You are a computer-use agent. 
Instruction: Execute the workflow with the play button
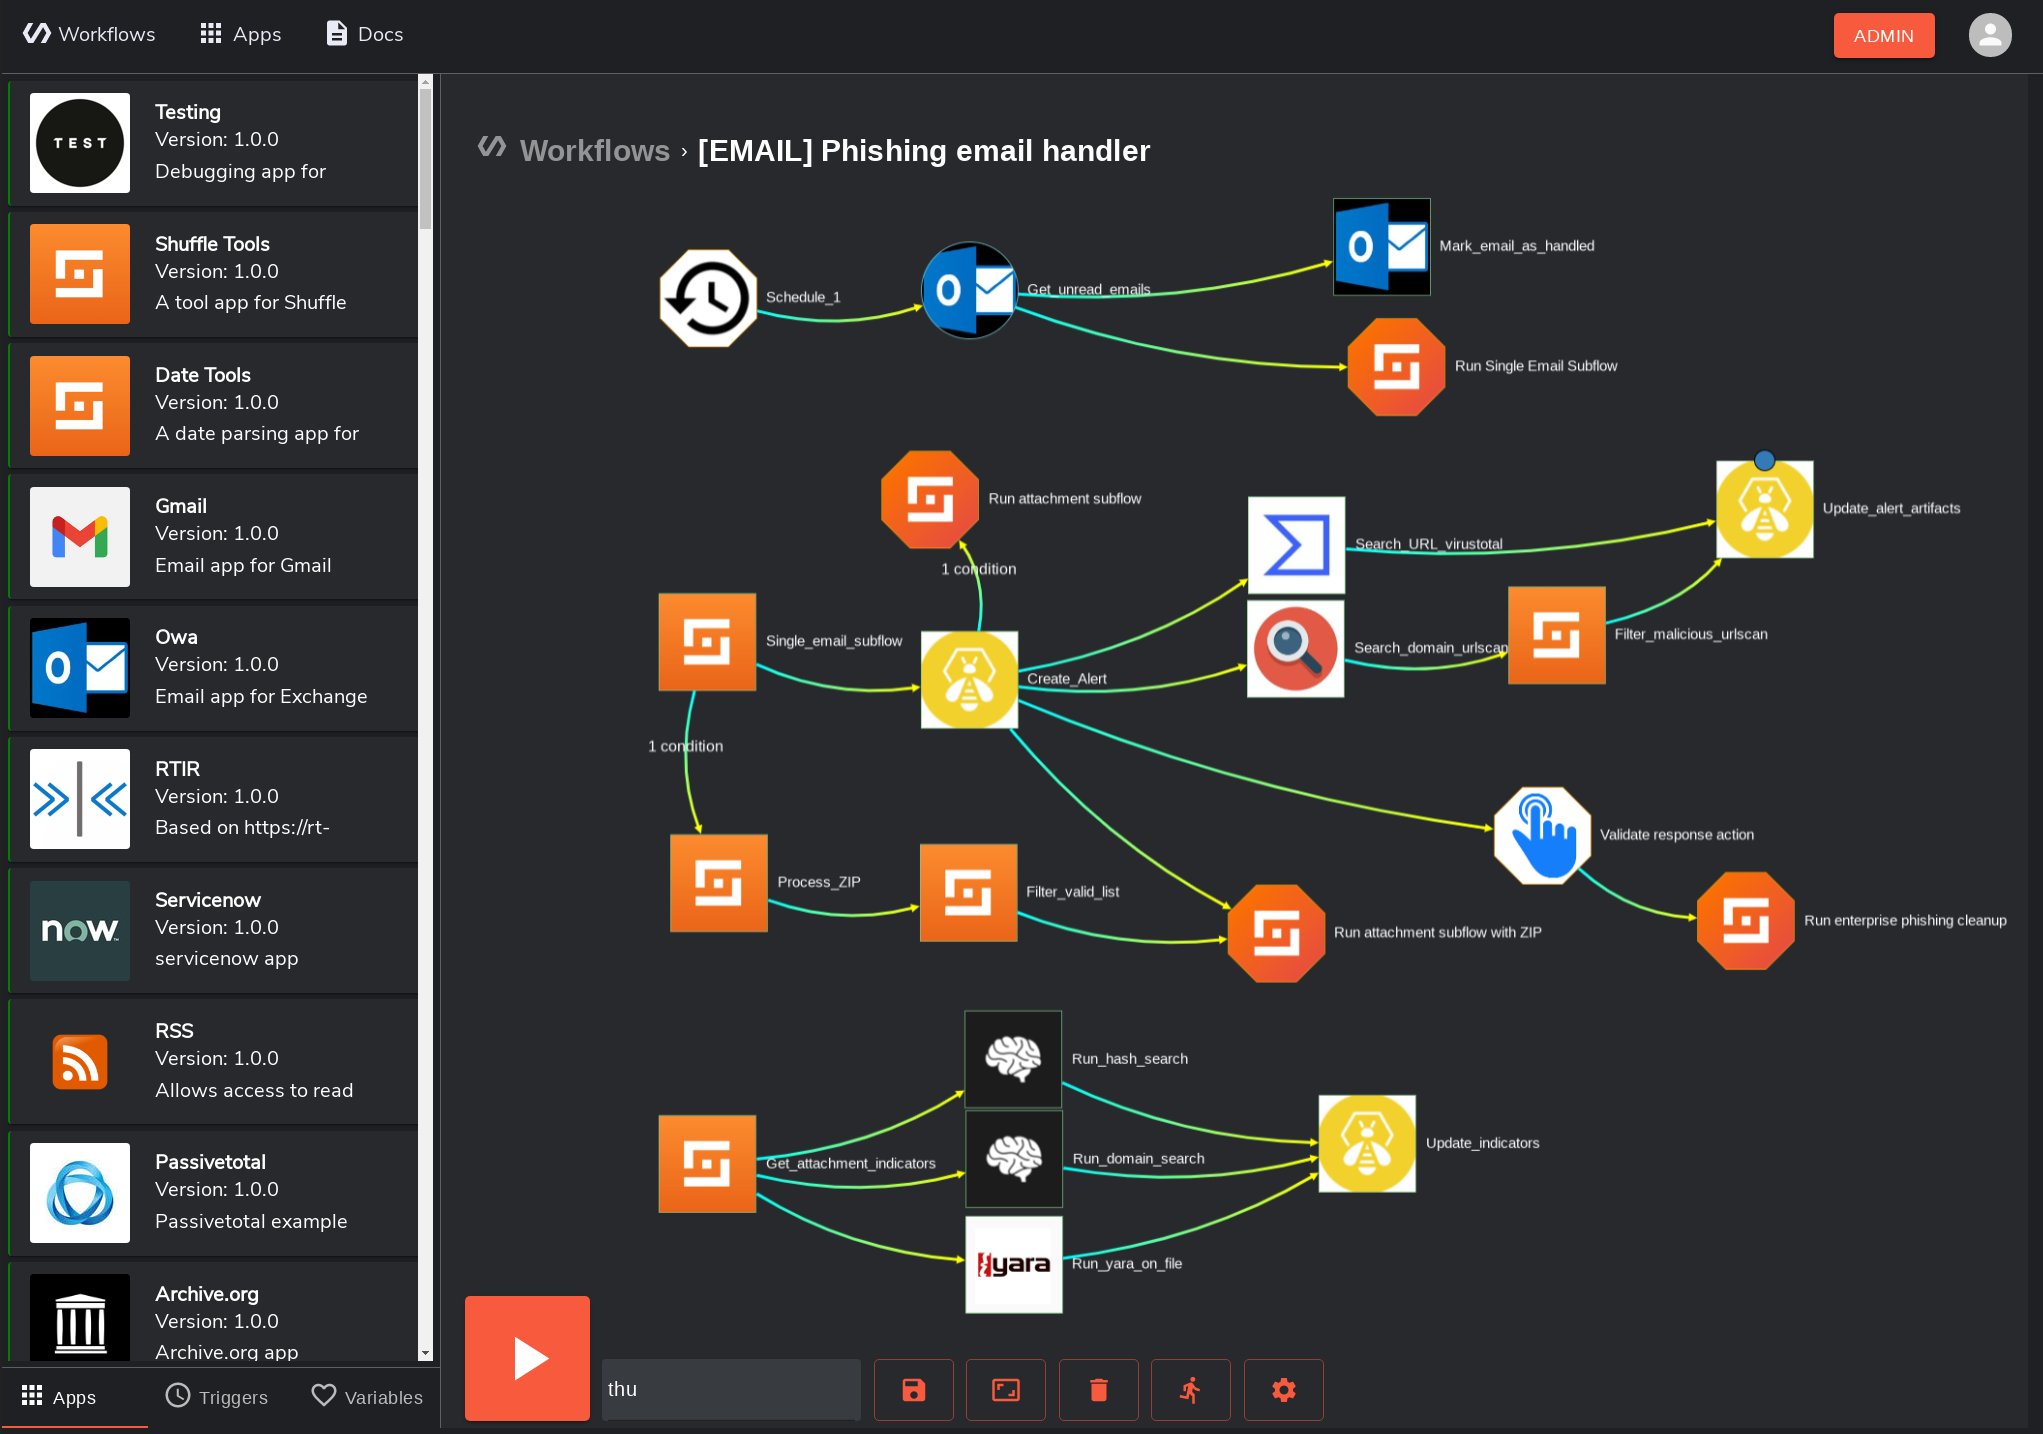tap(527, 1358)
